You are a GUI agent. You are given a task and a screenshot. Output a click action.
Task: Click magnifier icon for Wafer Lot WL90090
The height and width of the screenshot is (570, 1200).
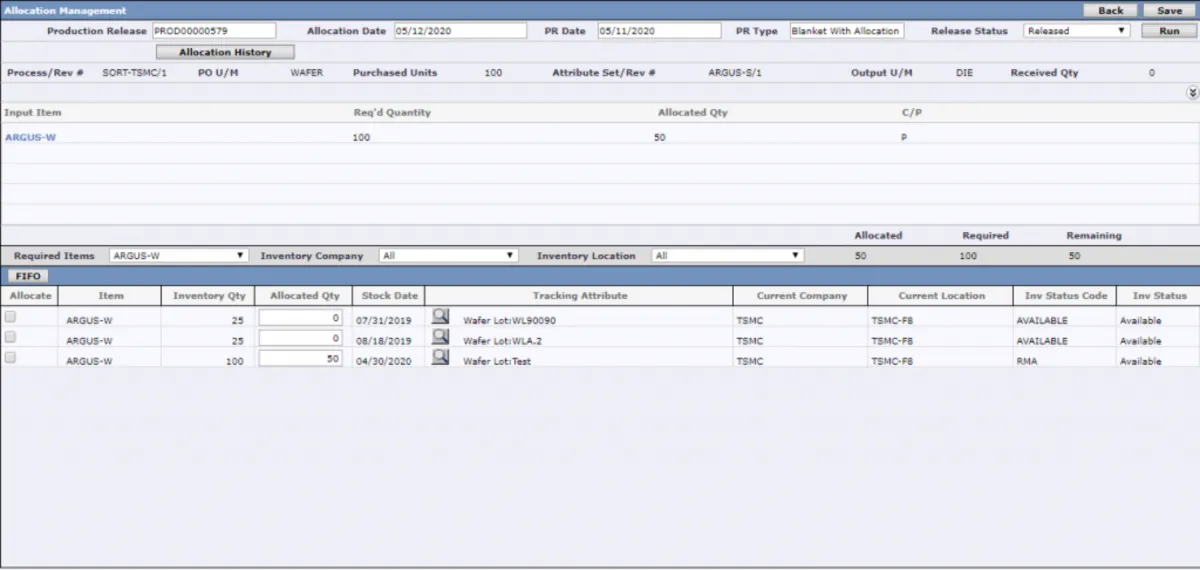440,317
